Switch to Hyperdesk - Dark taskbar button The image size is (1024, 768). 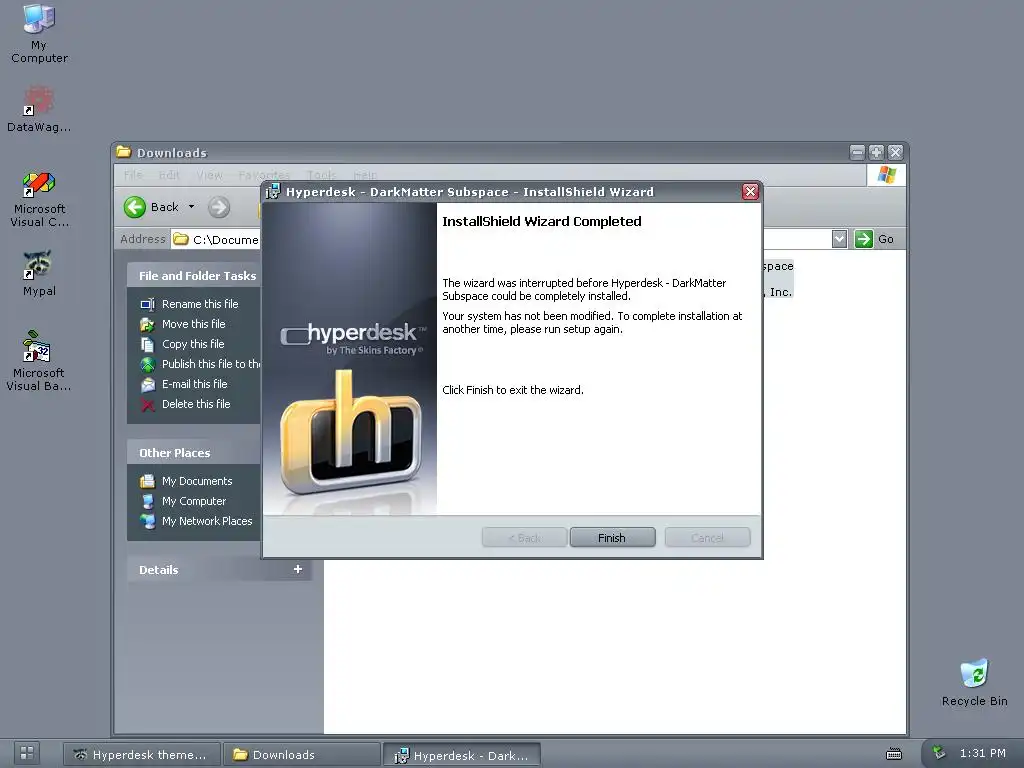click(461, 755)
